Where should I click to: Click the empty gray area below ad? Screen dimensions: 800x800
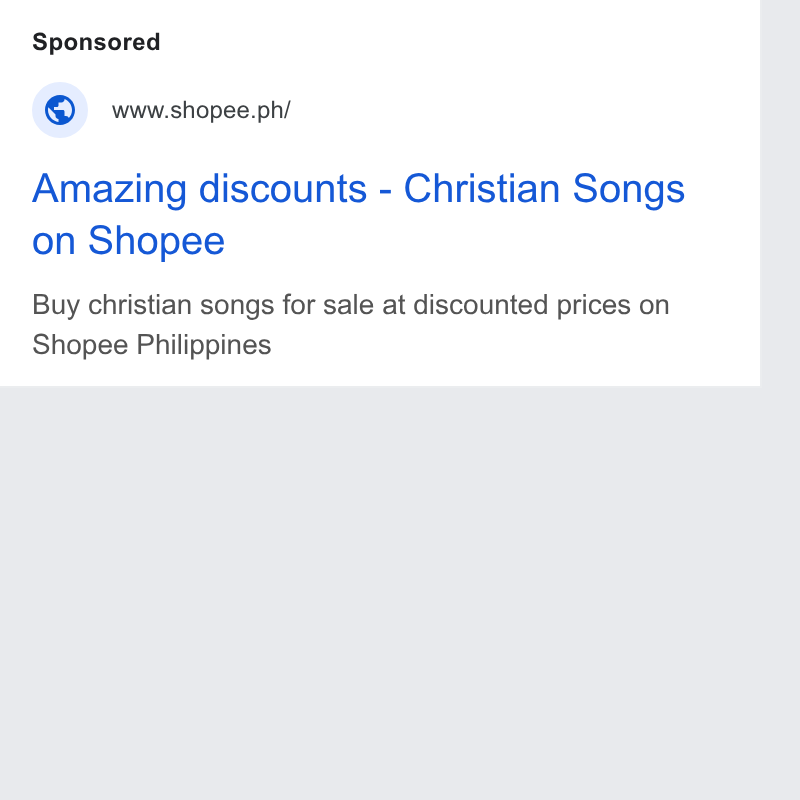[380, 592]
